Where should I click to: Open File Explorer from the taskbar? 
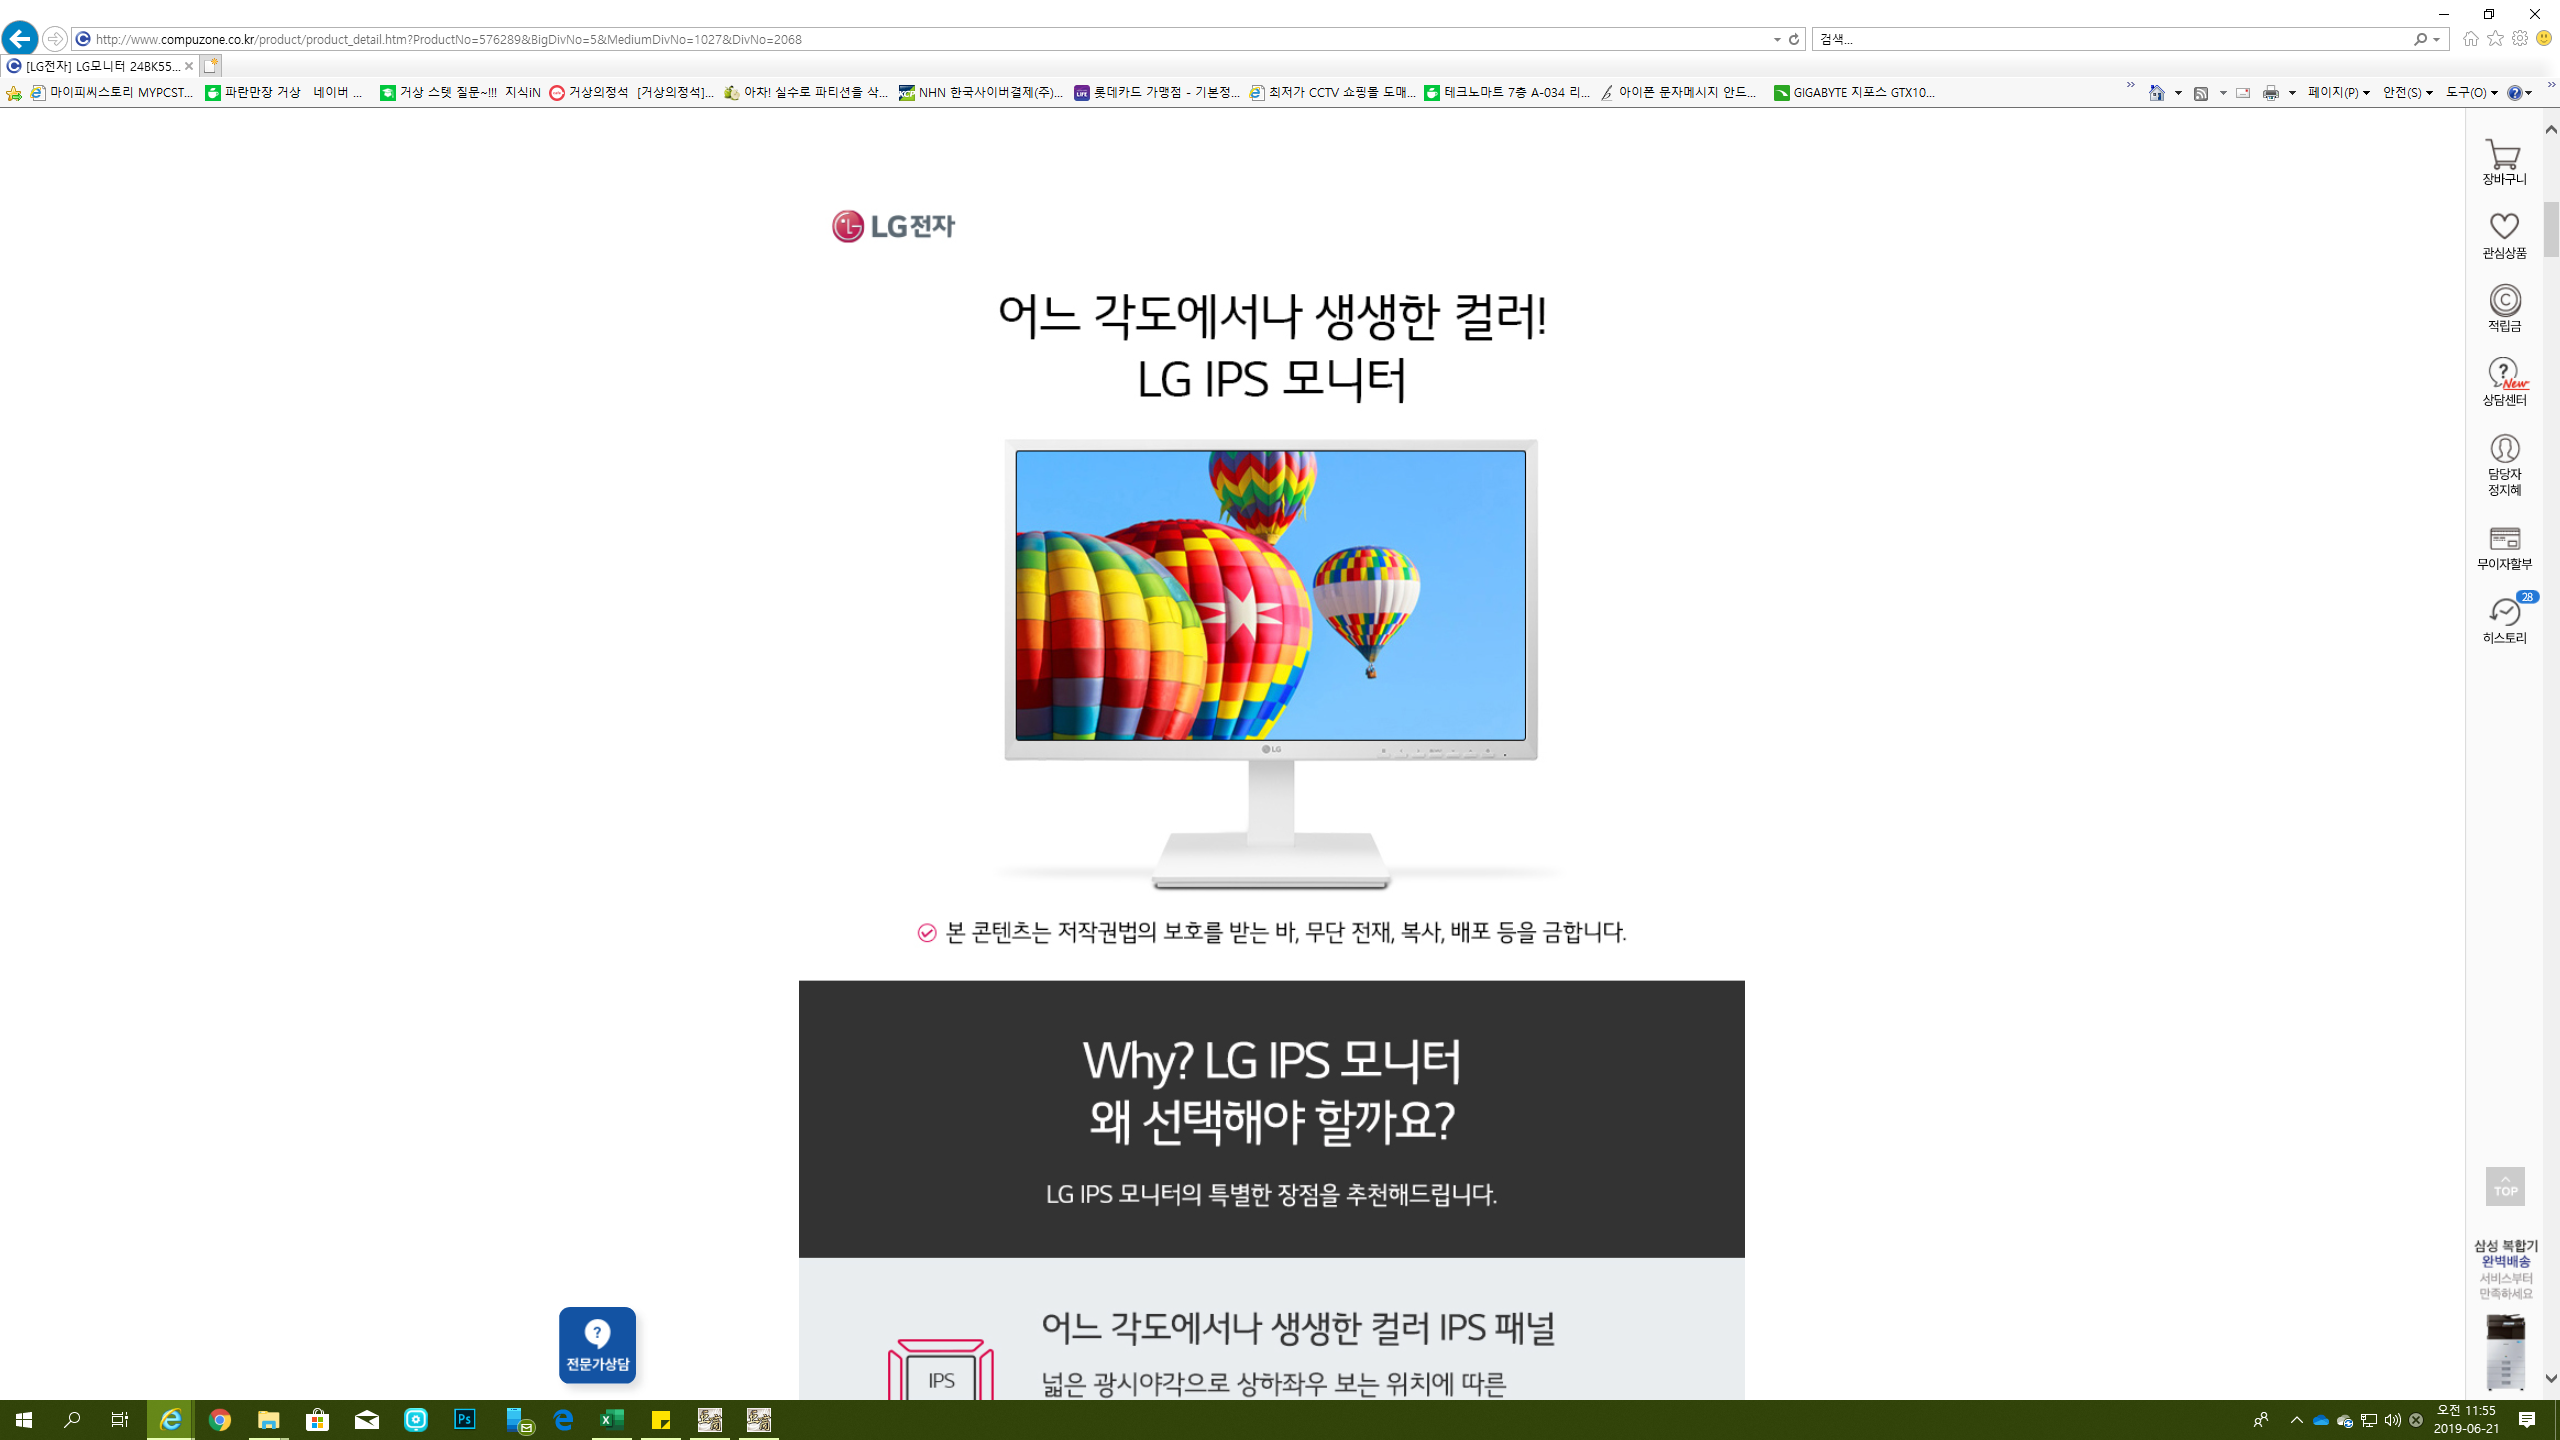[x=269, y=1420]
